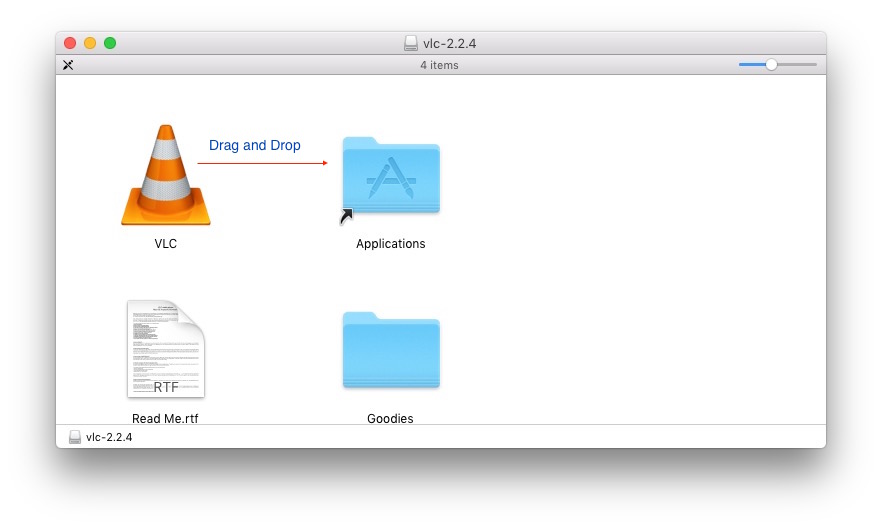The image size is (882, 528).
Task: Click the 'VLC' label text
Action: click(166, 243)
